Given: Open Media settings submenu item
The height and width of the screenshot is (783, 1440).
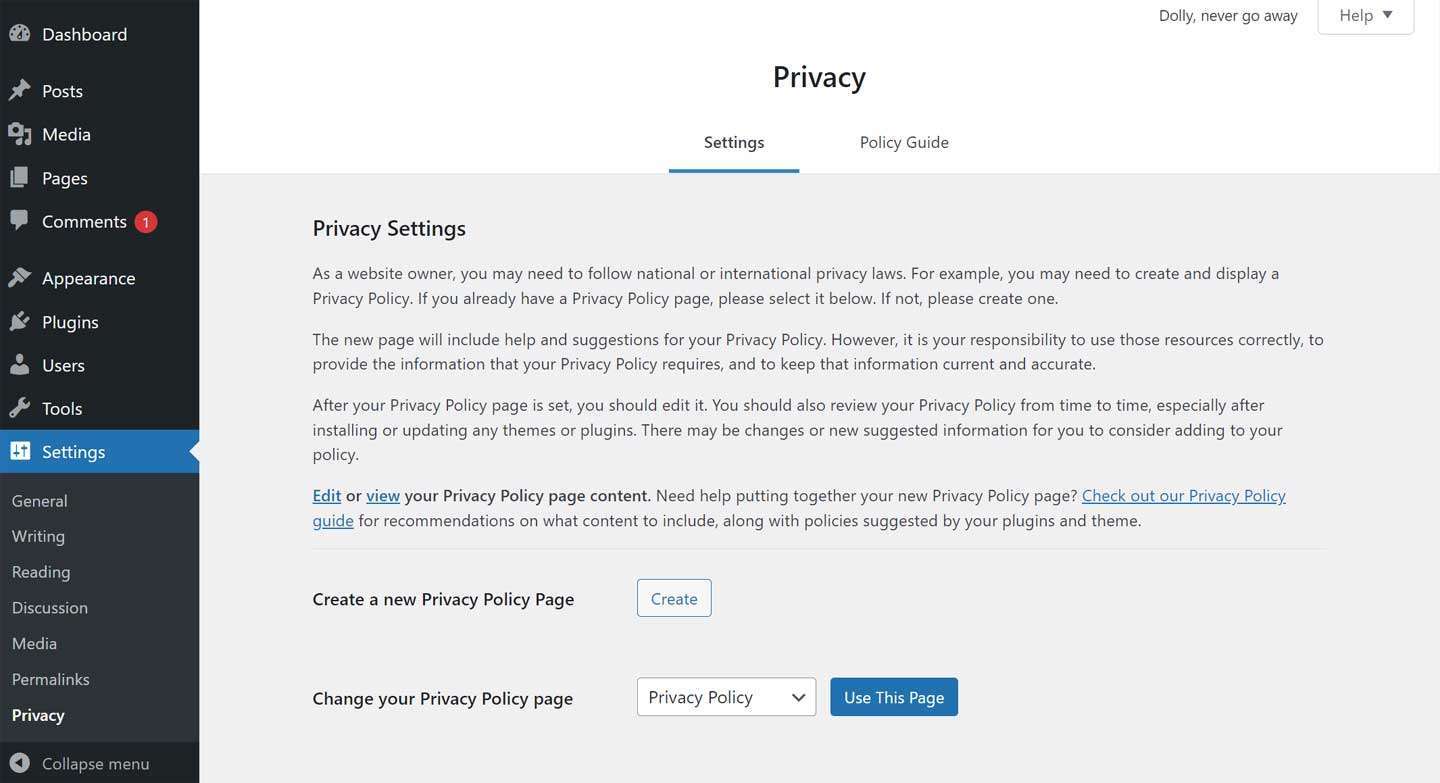Looking at the screenshot, I should pyautogui.click(x=34, y=644).
